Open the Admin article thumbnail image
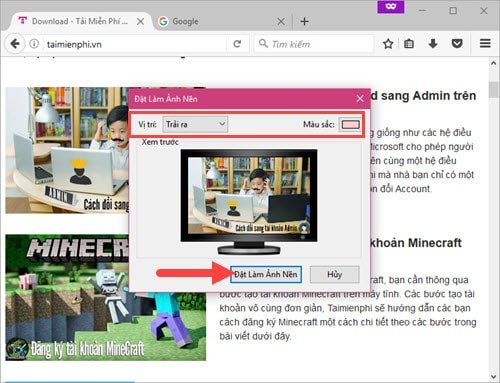The image size is (500, 383). point(67,150)
